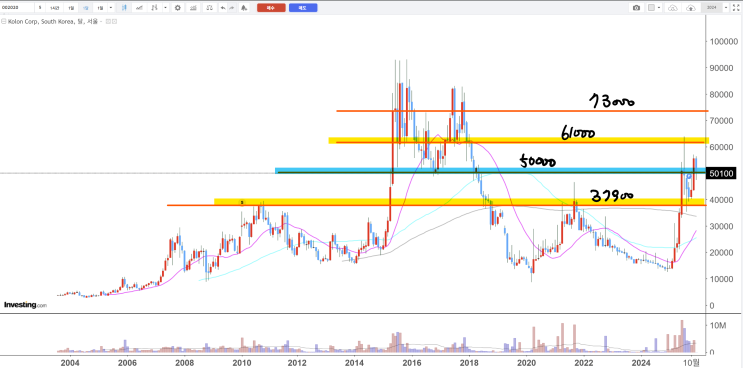This screenshot has height=368, width=743.
Task: Enter fullscreen mode via the expand icon
Action: [736, 8]
